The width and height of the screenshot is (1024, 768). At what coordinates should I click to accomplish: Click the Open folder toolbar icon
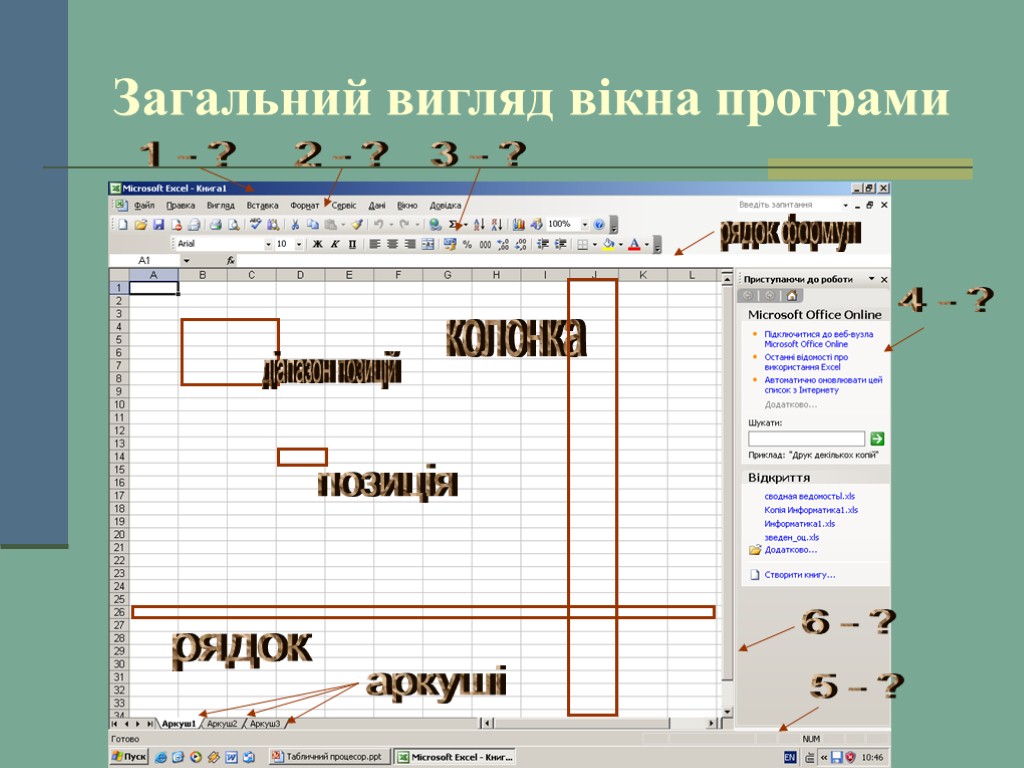[140, 225]
